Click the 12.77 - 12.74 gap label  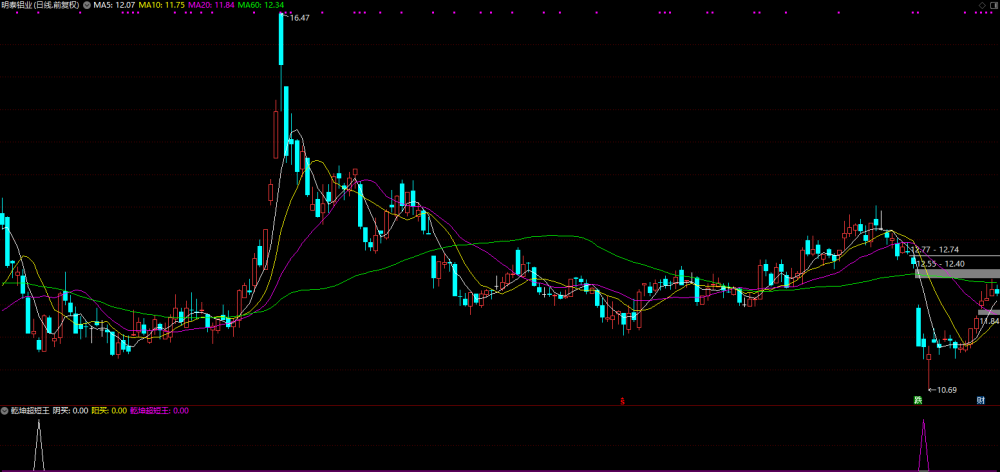click(x=935, y=249)
